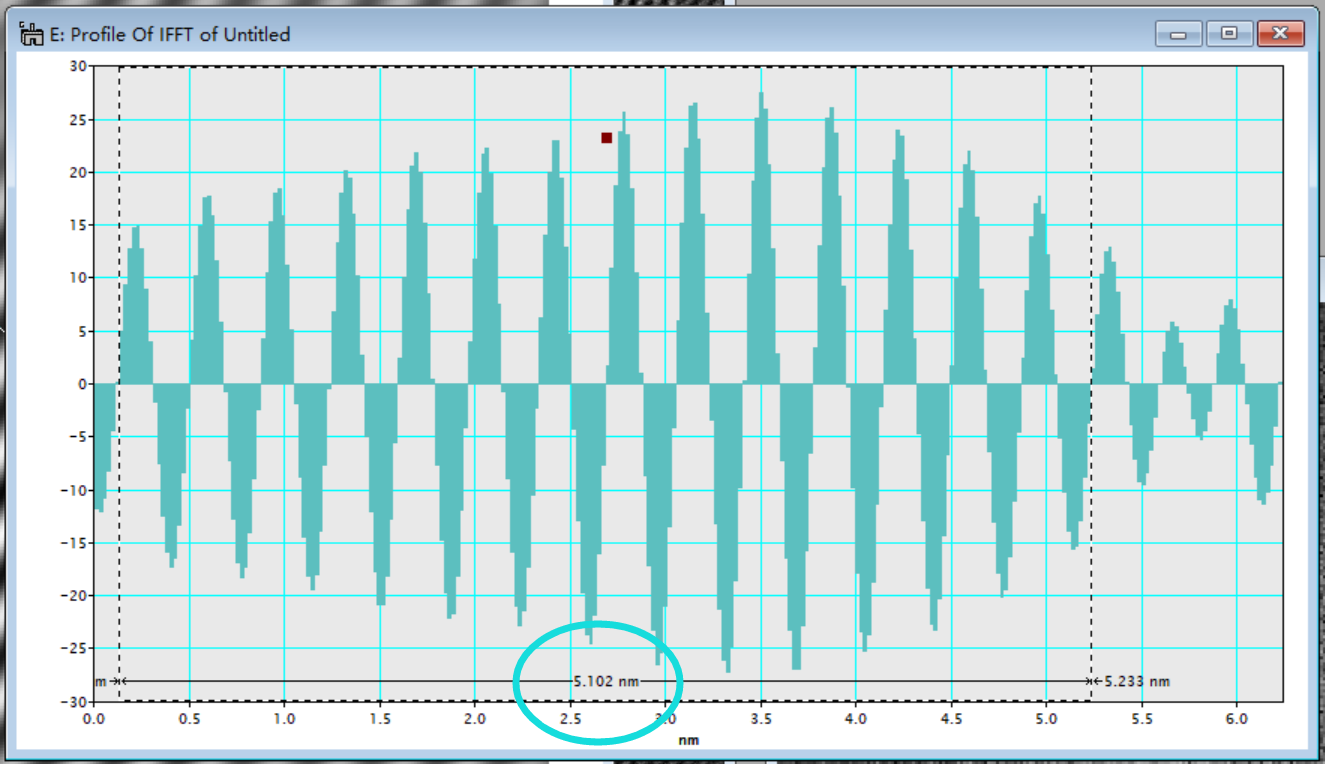This screenshot has width=1325, height=764.
Task: Click the arrow beside 5.233 nm
Action: (x=1097, y=682)
